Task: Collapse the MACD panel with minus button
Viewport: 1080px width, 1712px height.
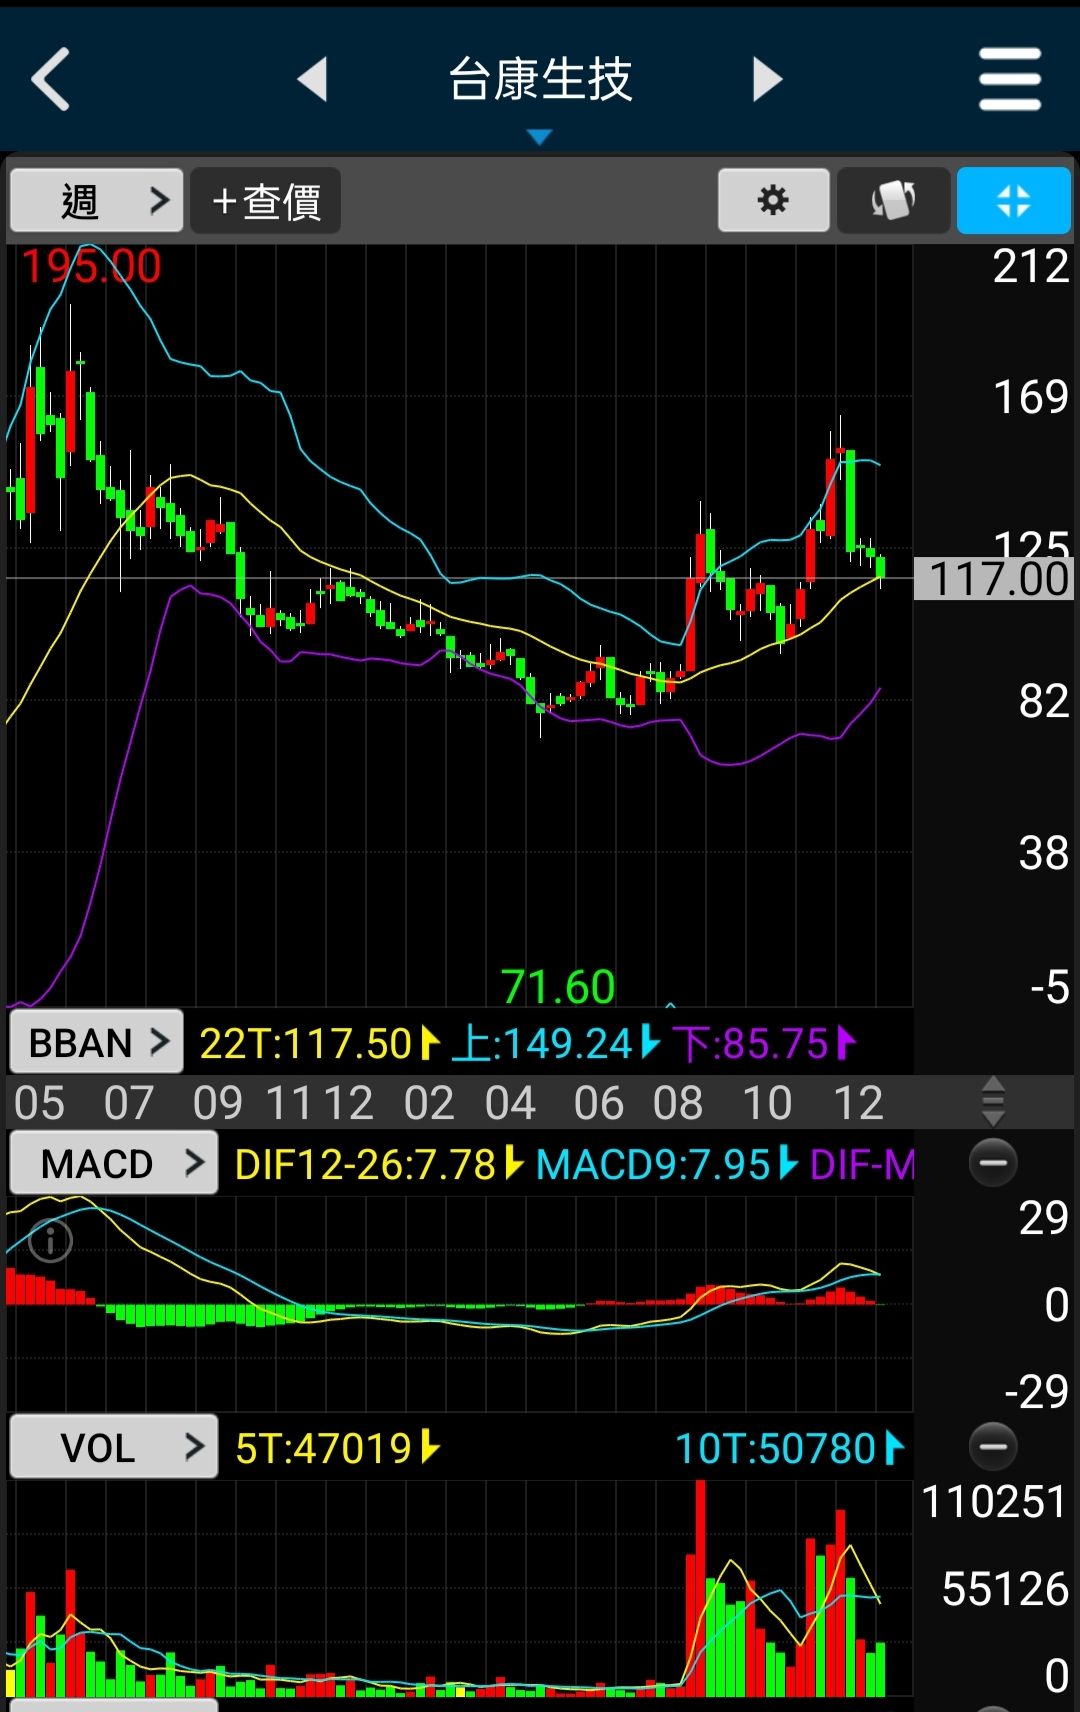Action: [993, 1163]
